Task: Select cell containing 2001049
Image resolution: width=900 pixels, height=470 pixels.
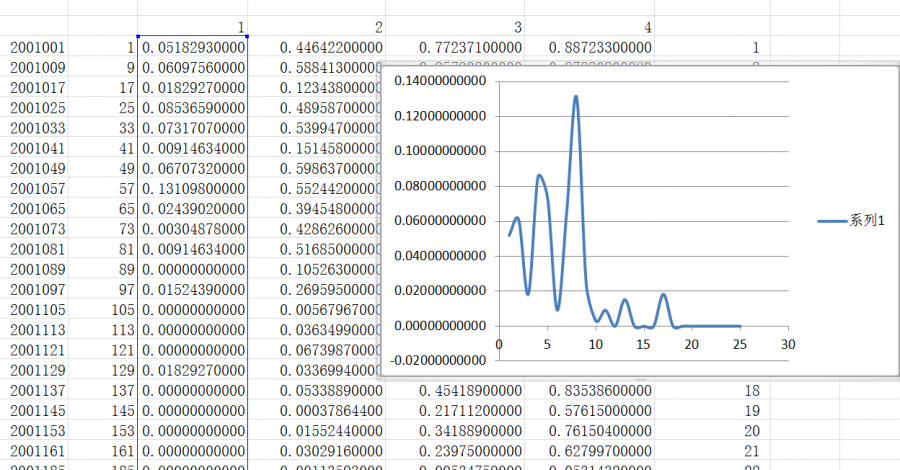Action: pos(34,168)
